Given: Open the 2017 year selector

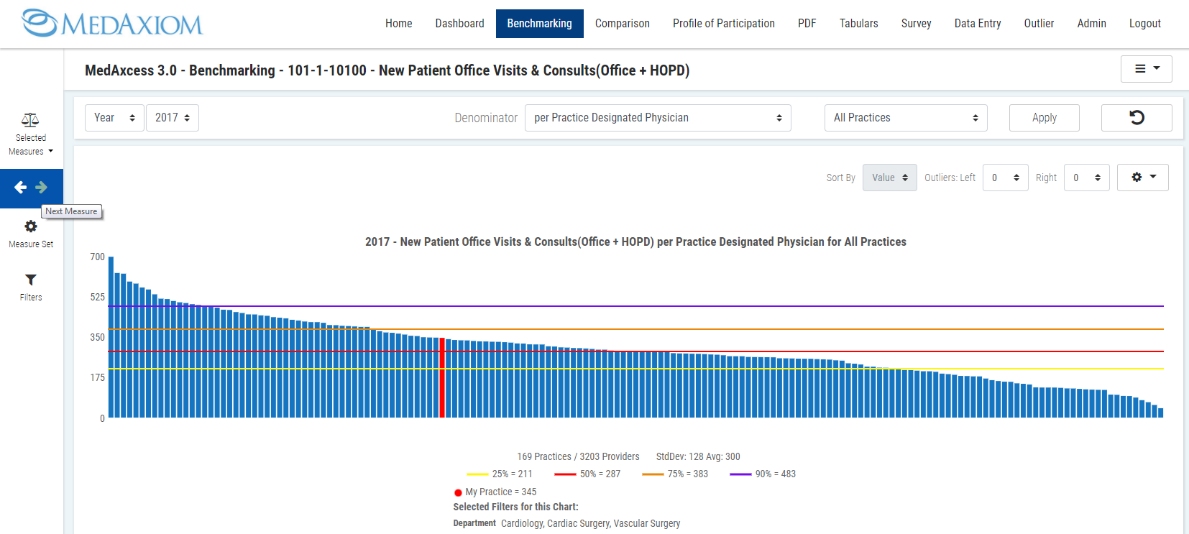Looking at the screenshot, I should pos(172,118).
